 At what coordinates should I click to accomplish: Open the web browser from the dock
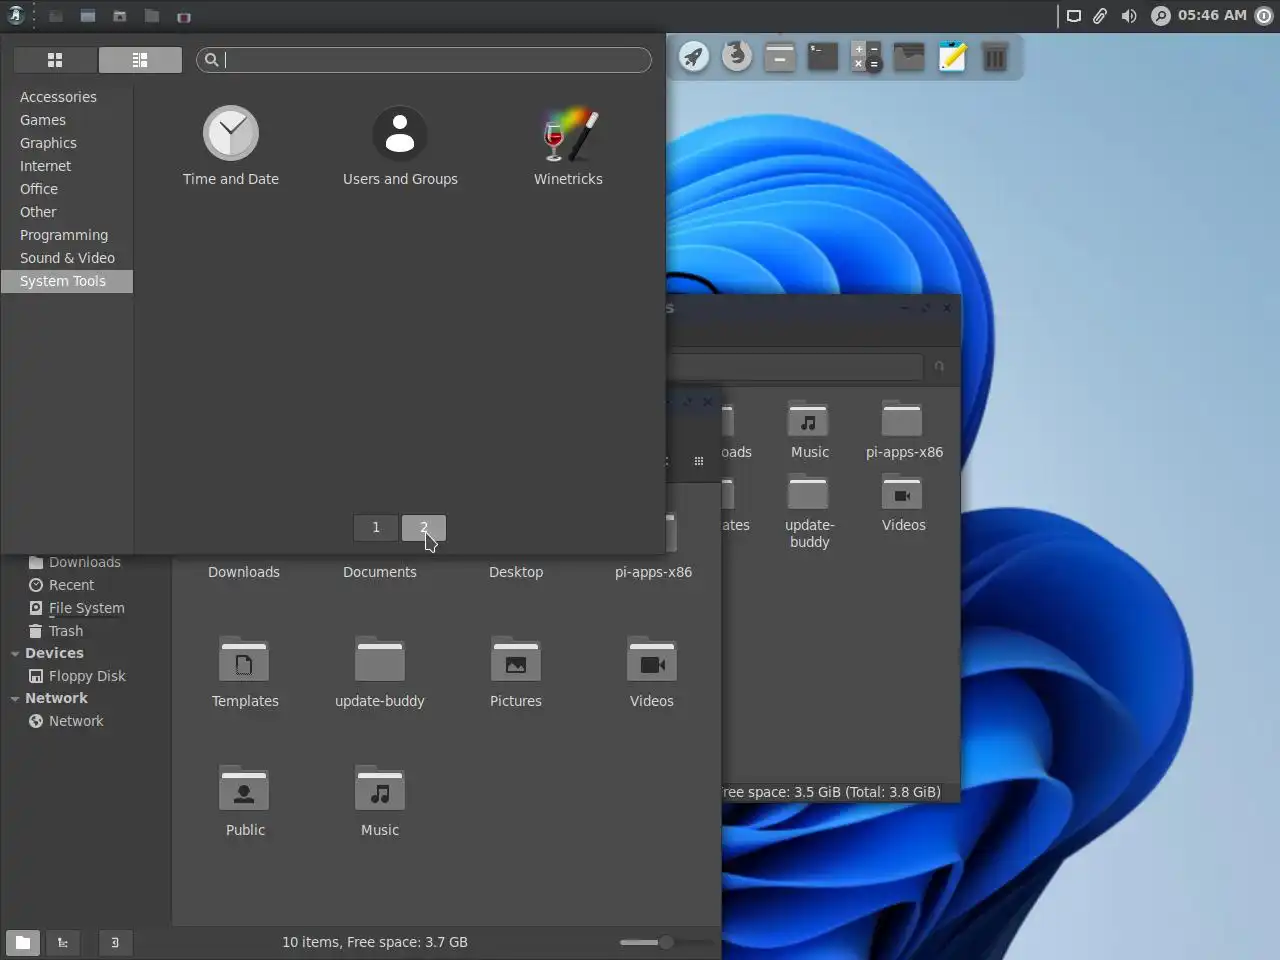(x=737, y=56)
